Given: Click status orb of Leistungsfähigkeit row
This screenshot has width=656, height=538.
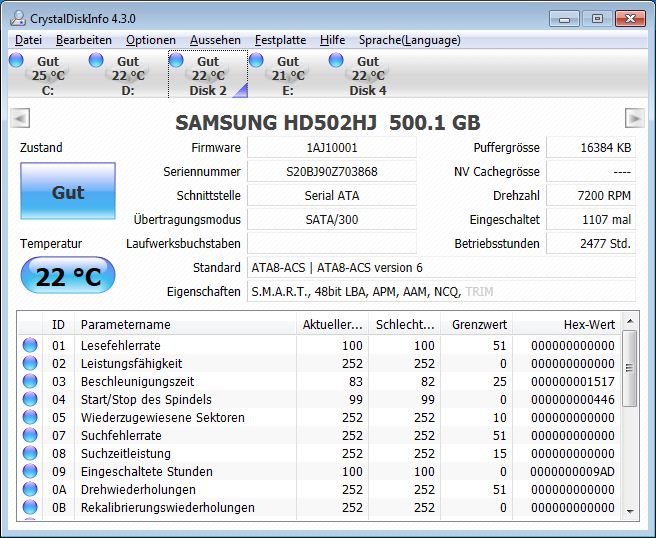Looking at the screenshot, I should coord(30,363).
